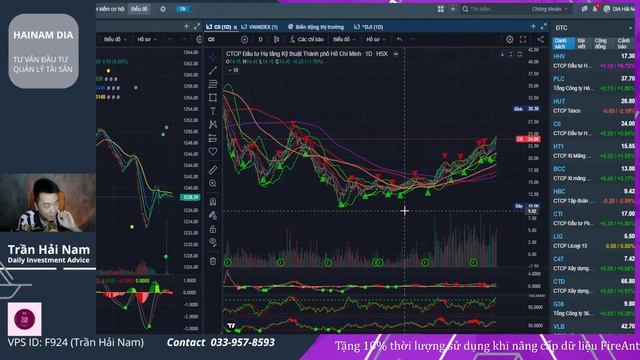Open PLC in the watchlist
This screenshot has height=360, width=640.
click(x=594, y=83)
